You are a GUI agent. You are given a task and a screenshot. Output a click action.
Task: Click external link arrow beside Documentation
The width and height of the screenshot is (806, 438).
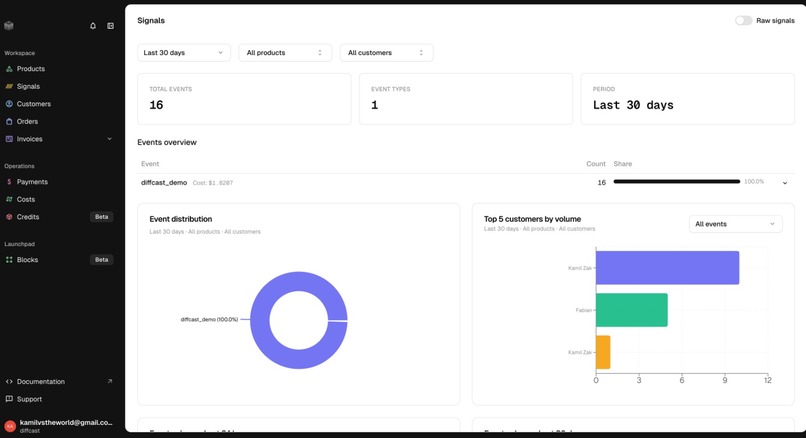(x=109, y=381)
